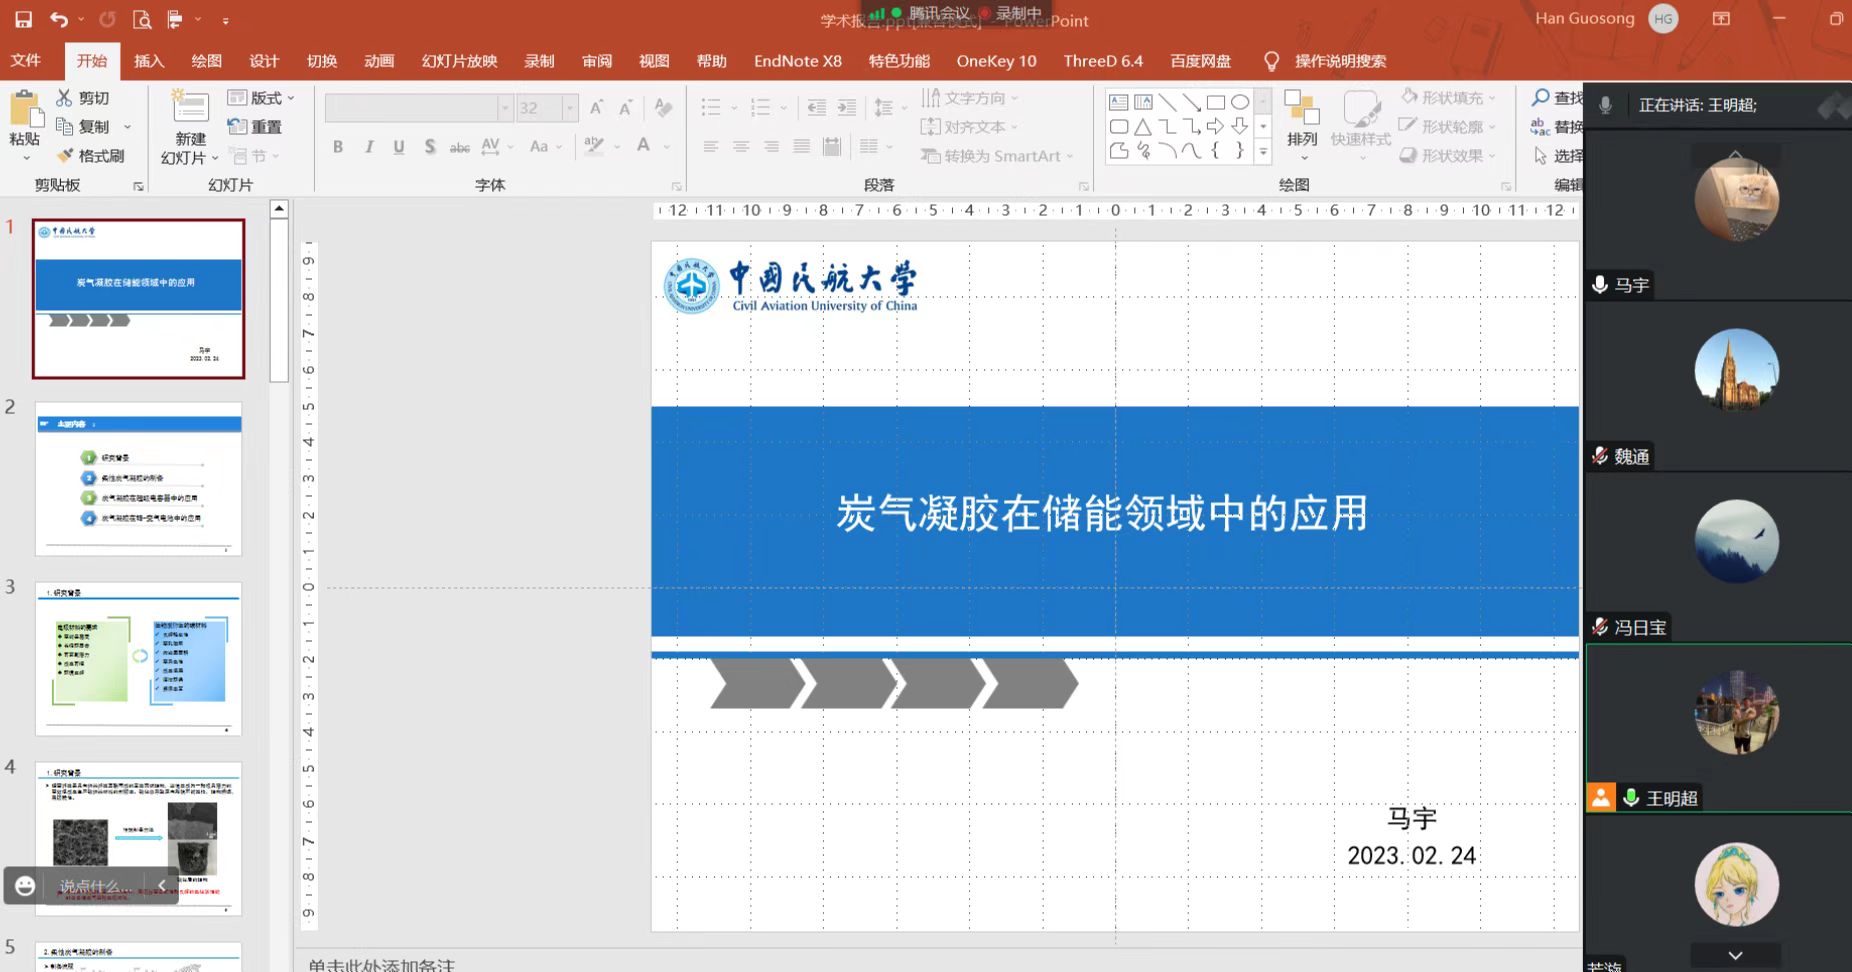Screen dimensions: 1852x972
Task: Open Text Direction (文字方向) dropdown
Action: pos(969,98)
